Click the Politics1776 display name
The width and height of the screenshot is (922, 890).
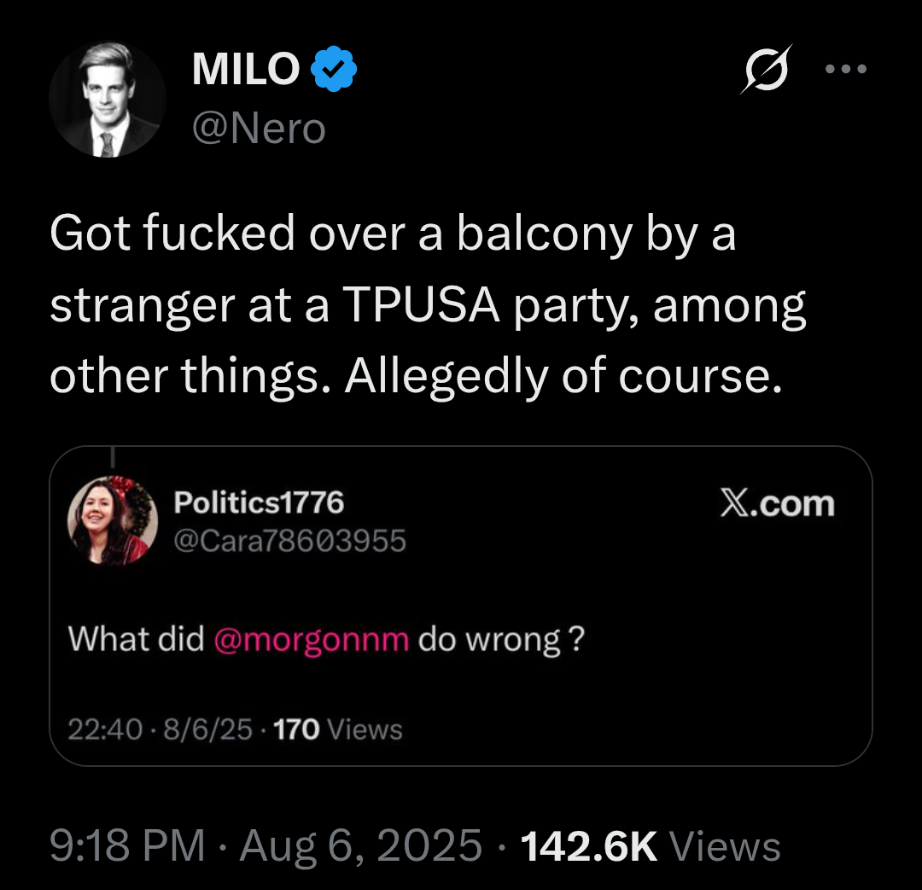tap(259, 503)
